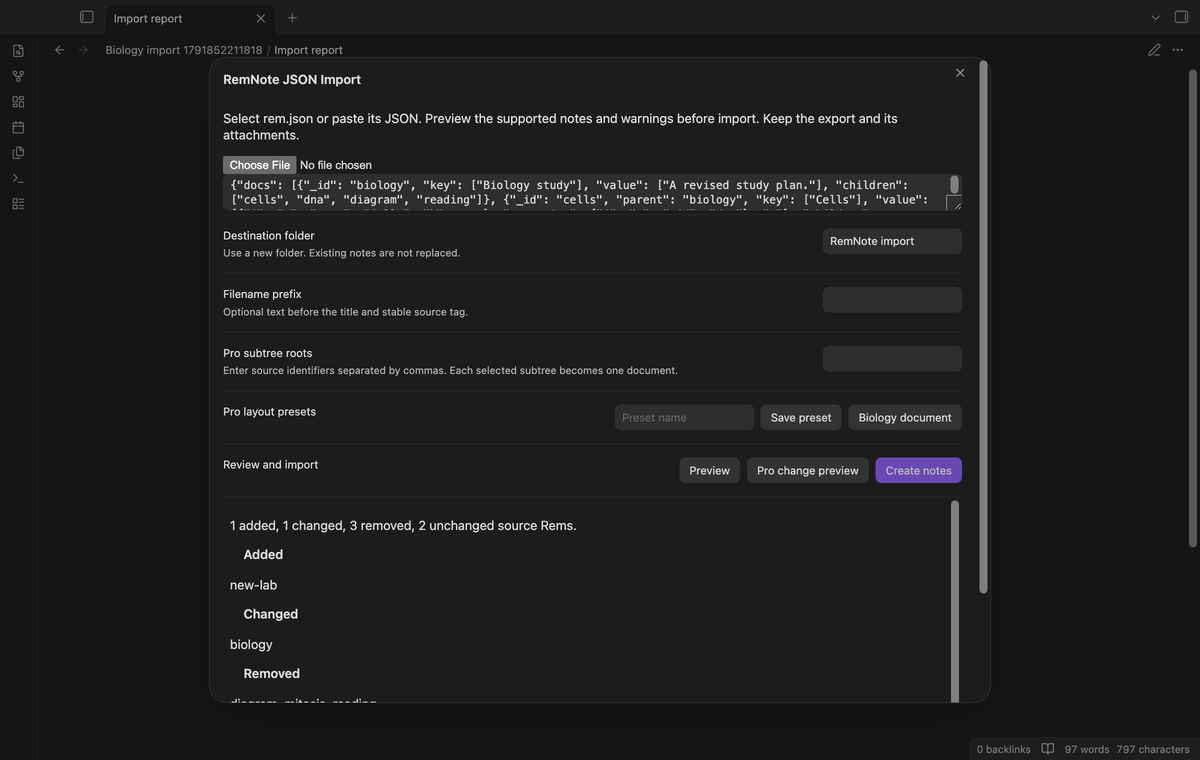
Task: Click the 'Changed' heading
Action: tap(271, 614)
